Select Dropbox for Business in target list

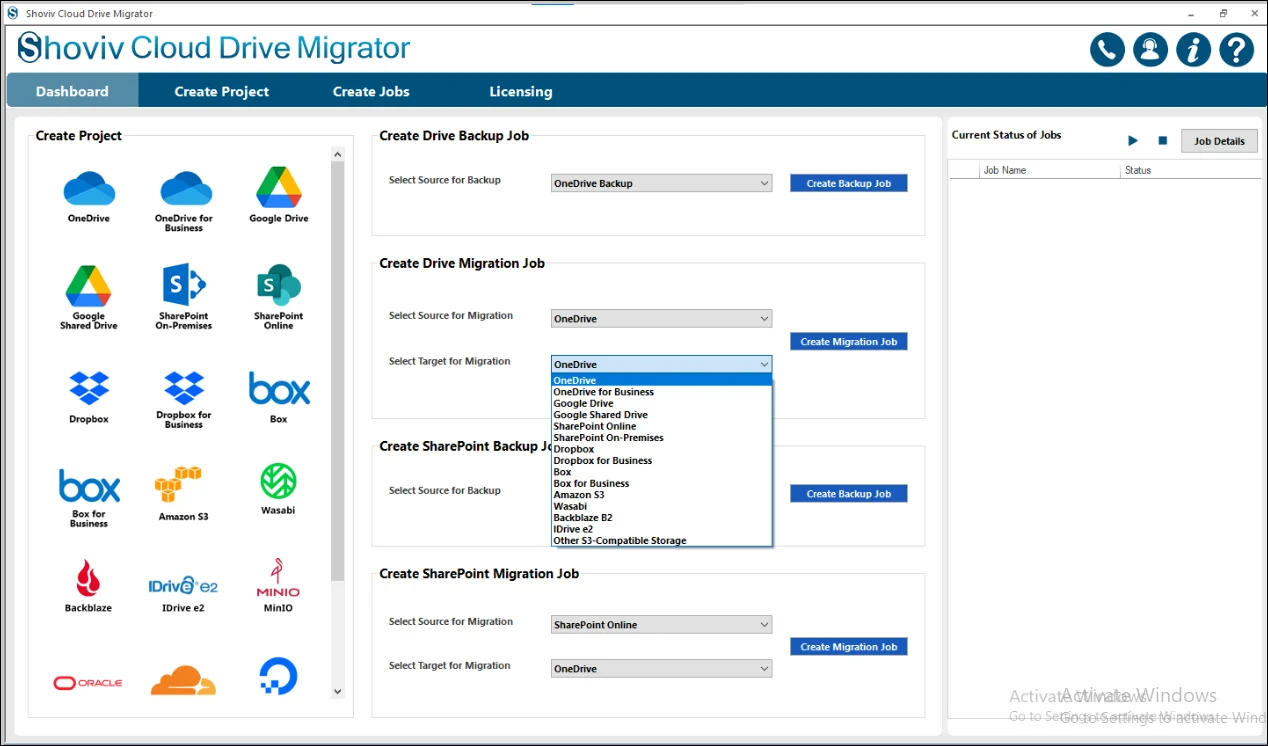pyautogui.click(x=661, y=461)
